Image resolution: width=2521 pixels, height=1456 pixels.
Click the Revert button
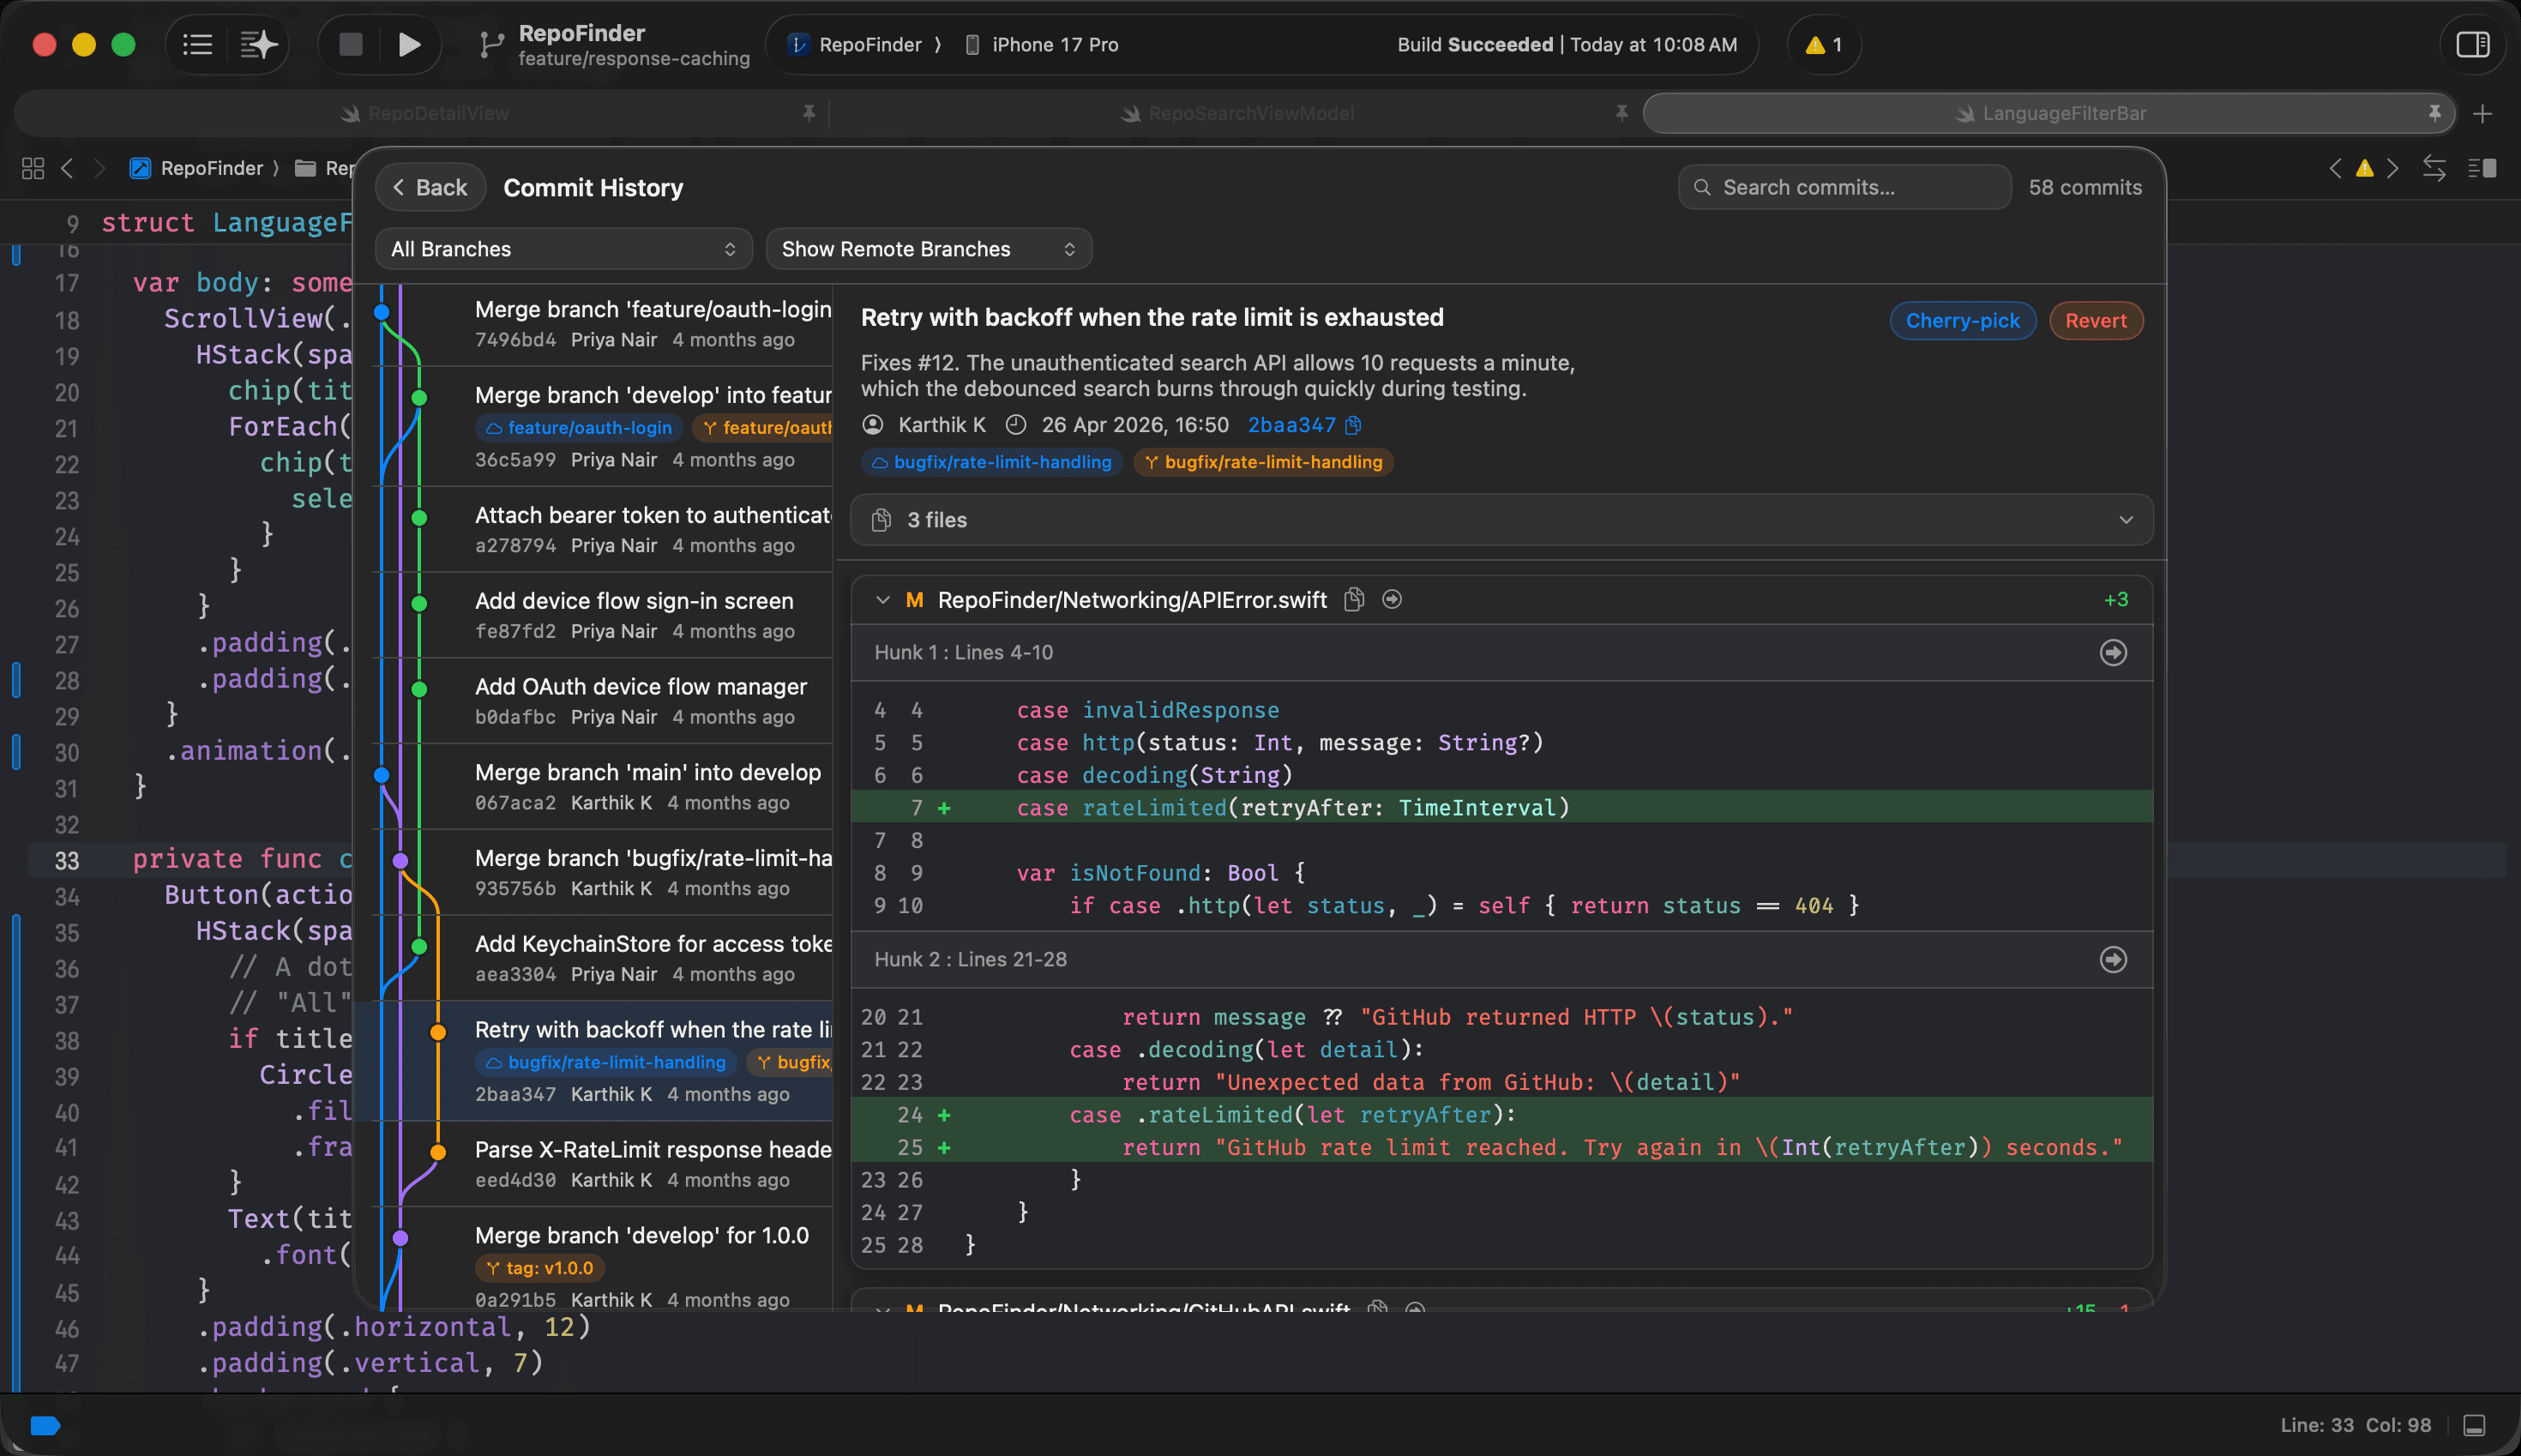pos(2096,320)
